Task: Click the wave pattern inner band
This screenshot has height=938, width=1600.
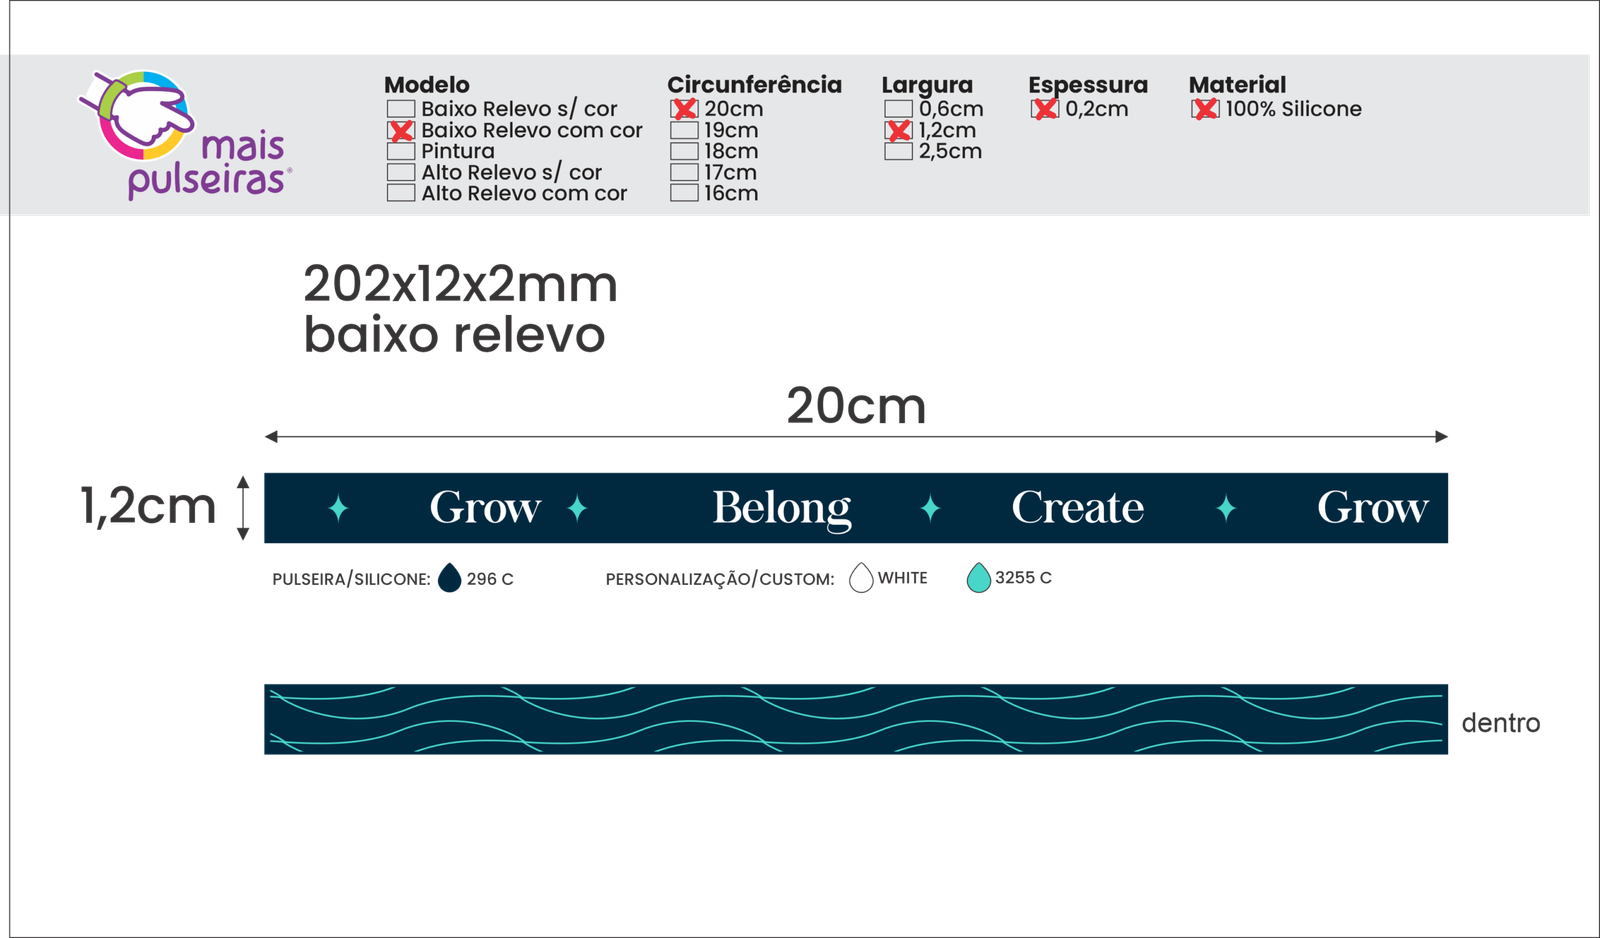Action: (x=855, y=720)
